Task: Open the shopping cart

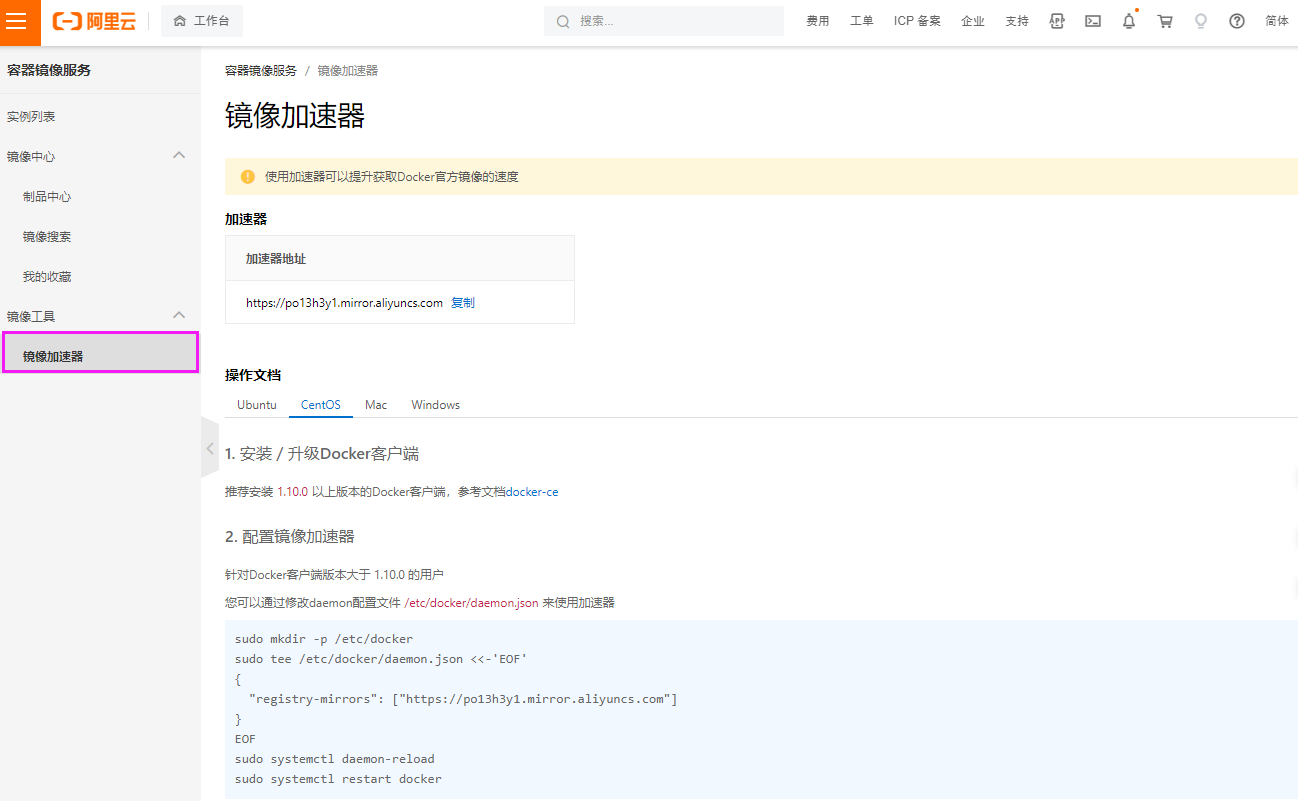Action: click(1165, 21)
